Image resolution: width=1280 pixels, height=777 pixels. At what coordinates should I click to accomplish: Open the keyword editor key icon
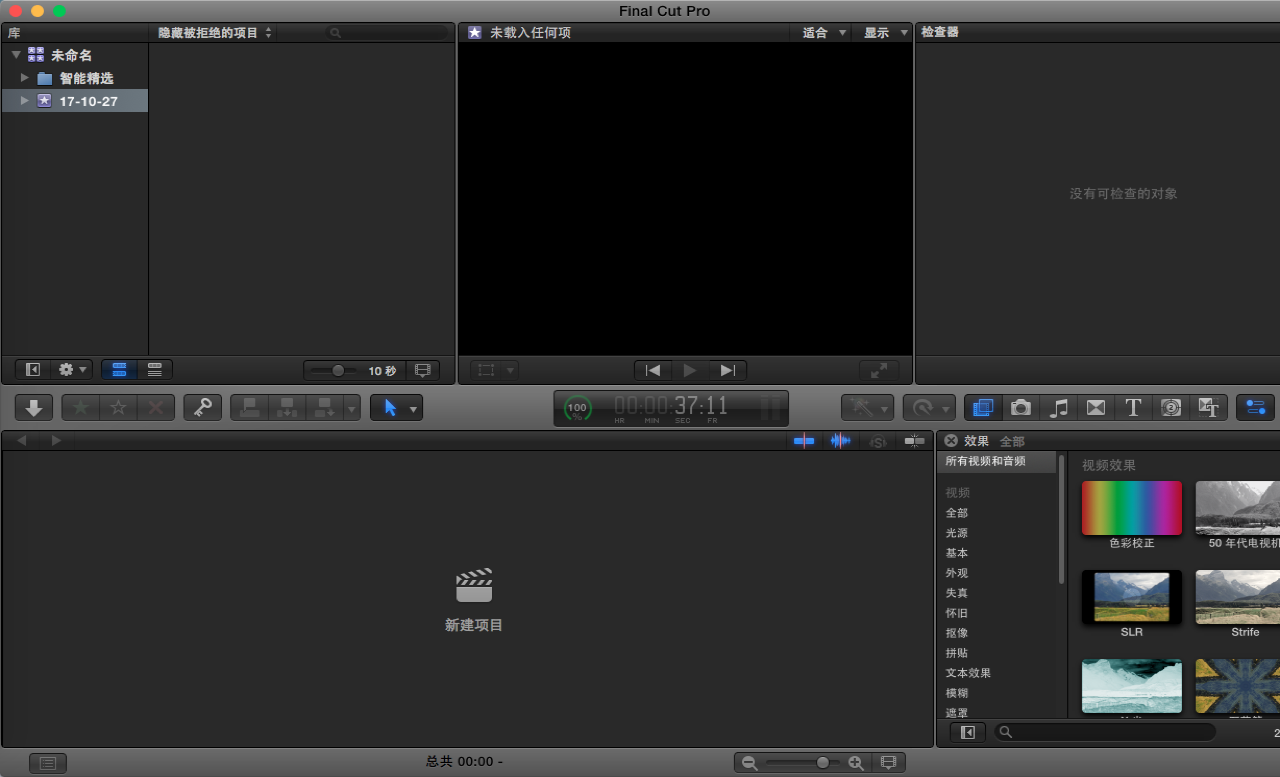[202, 407]
